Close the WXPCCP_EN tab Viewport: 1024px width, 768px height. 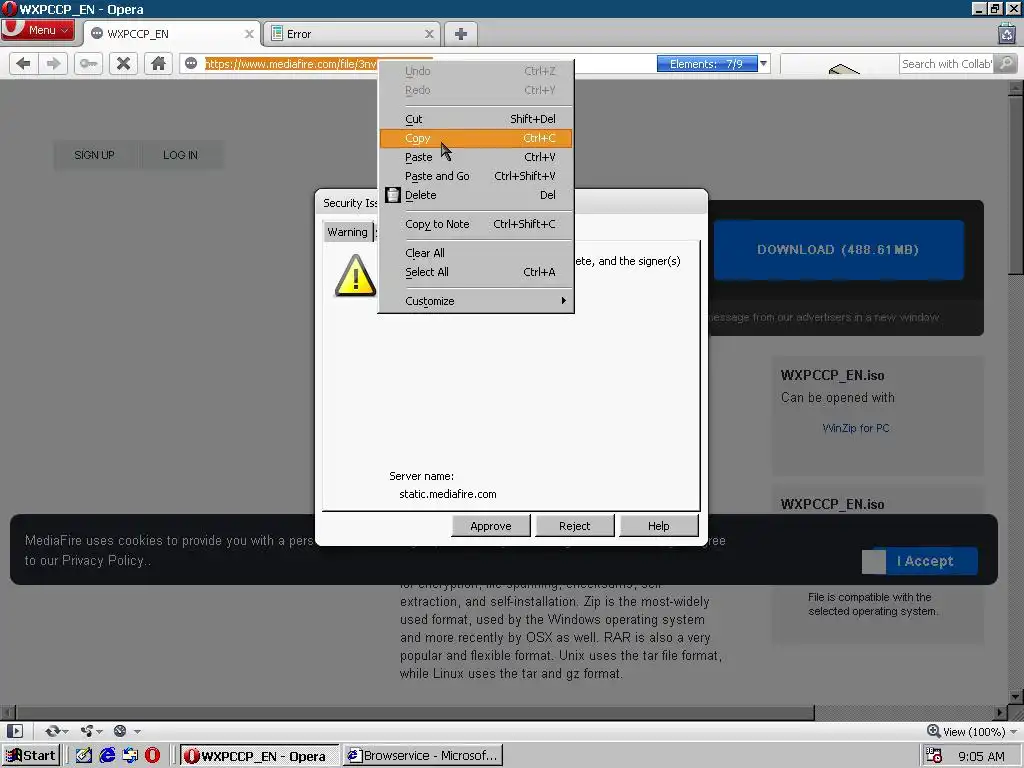249,34
